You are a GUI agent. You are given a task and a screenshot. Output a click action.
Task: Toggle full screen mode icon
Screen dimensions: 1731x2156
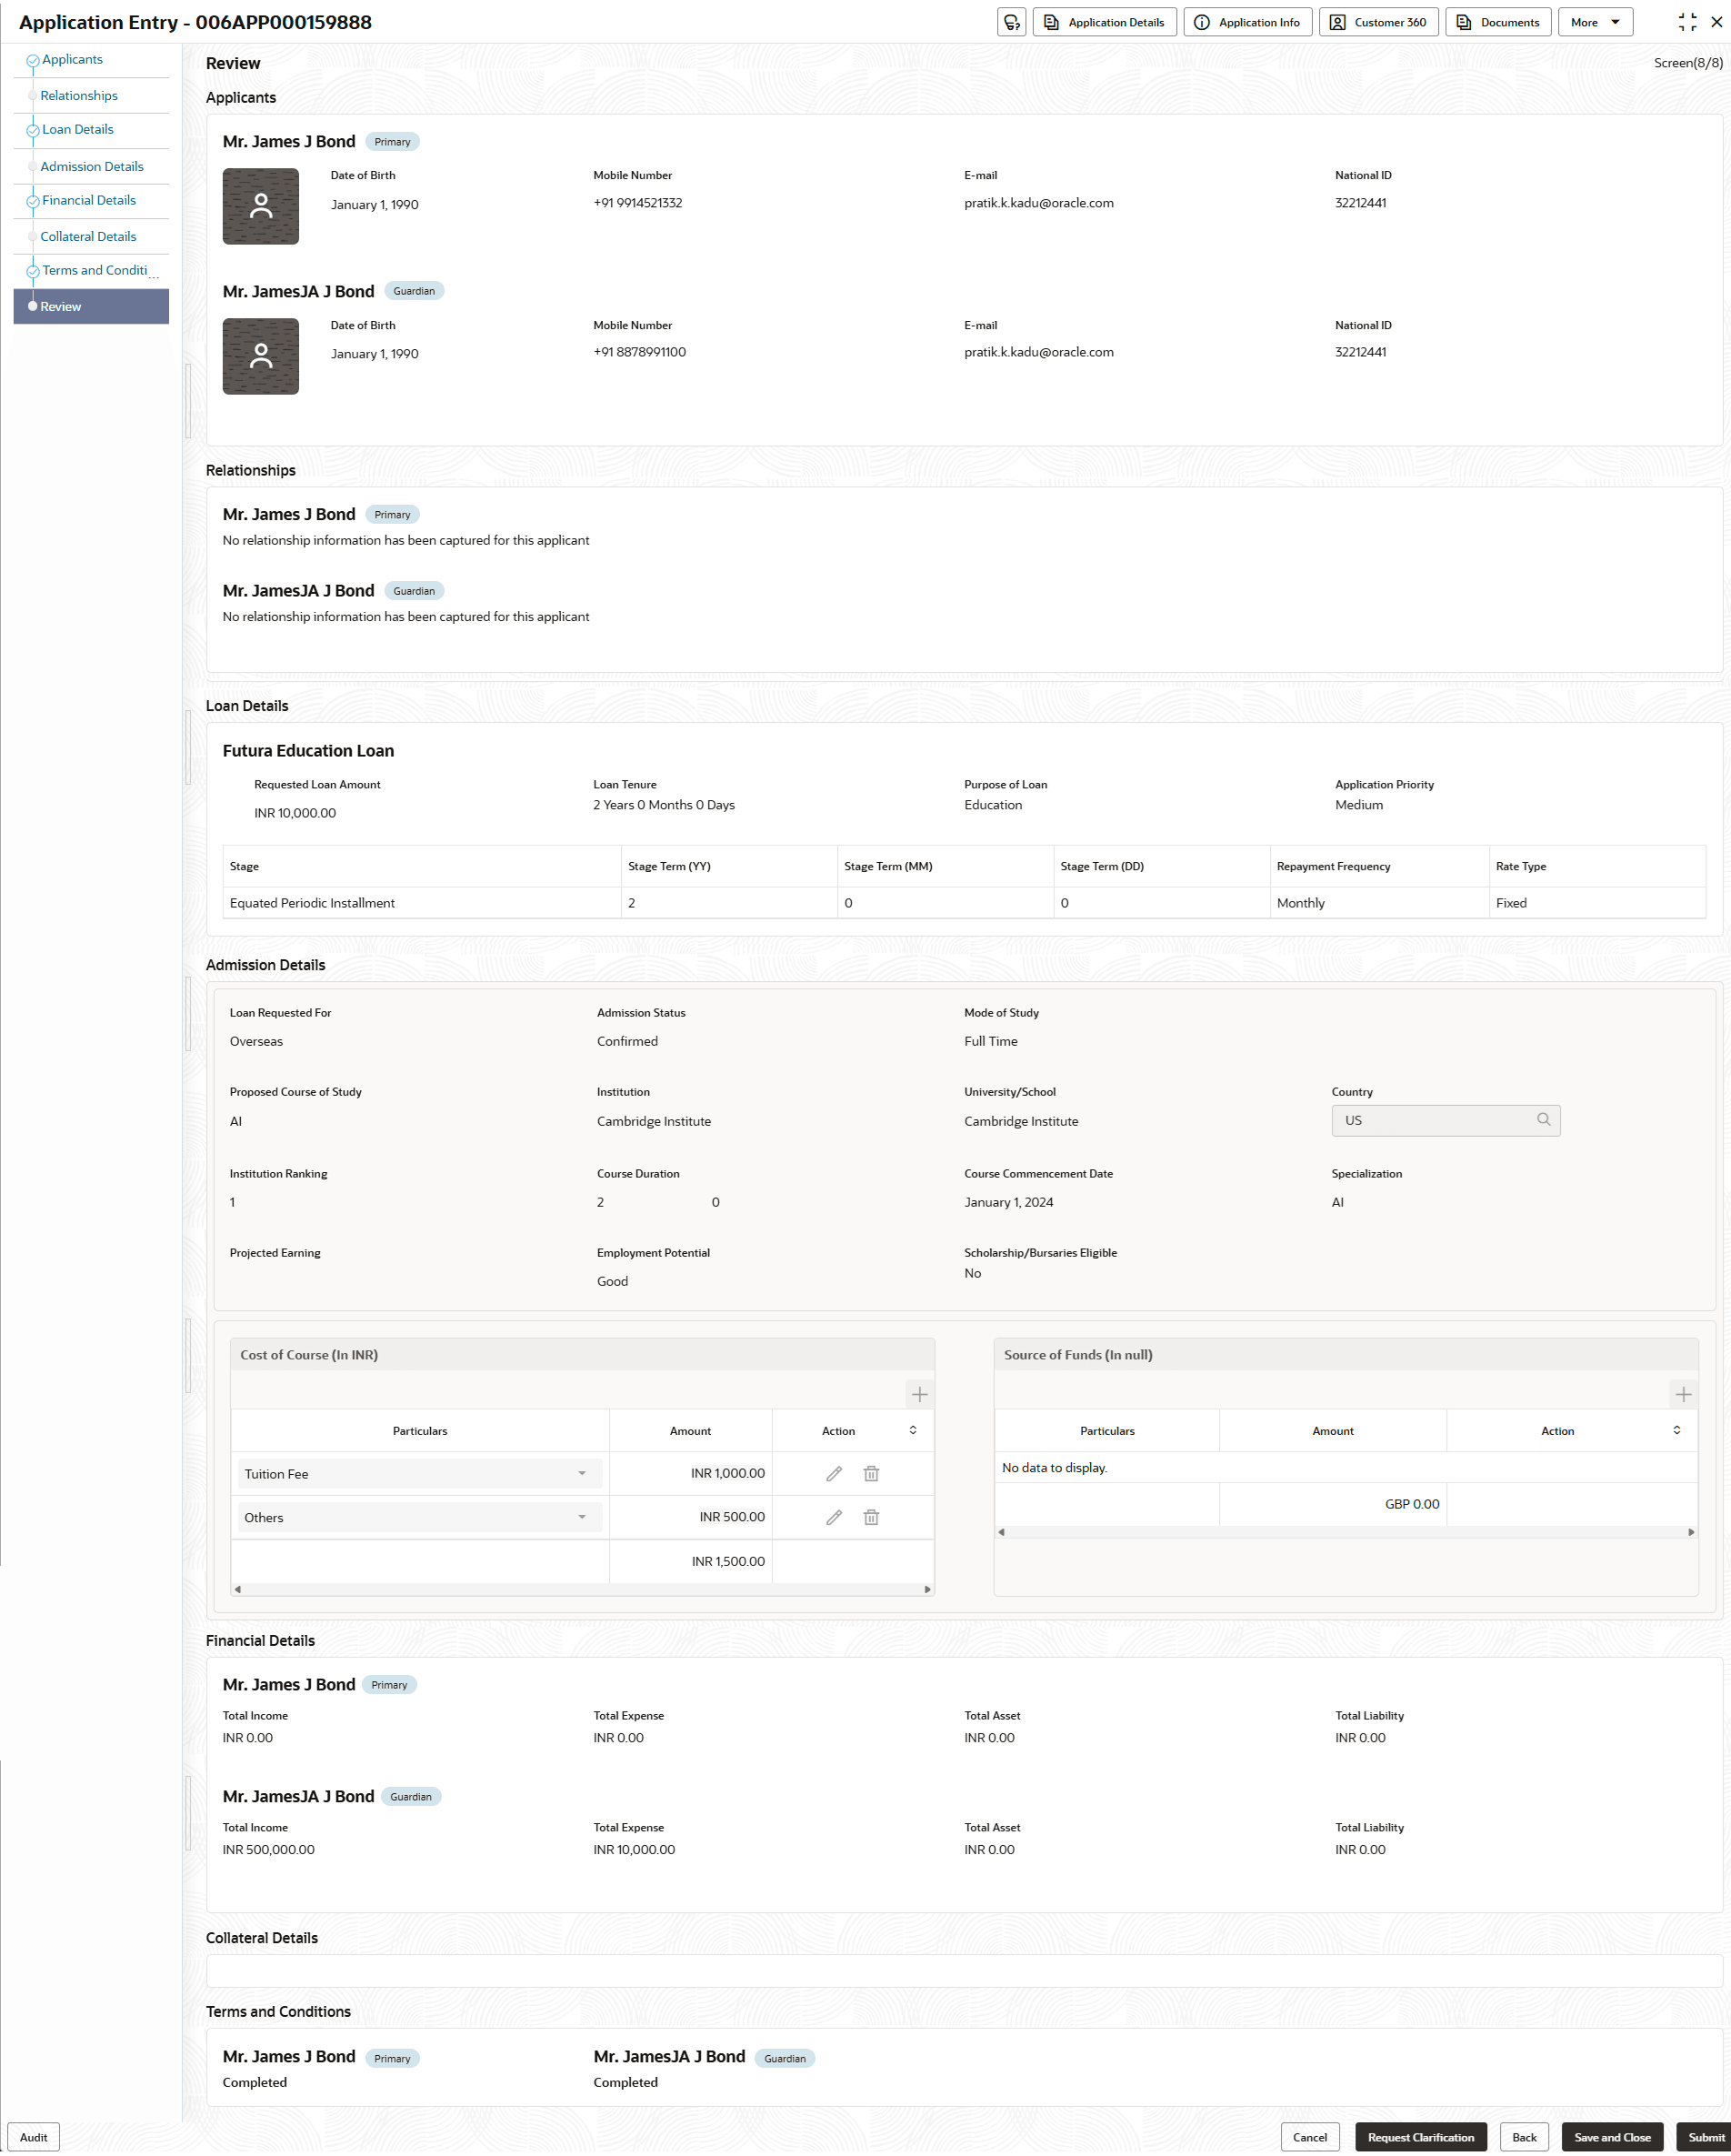(x=1687, y=22)
